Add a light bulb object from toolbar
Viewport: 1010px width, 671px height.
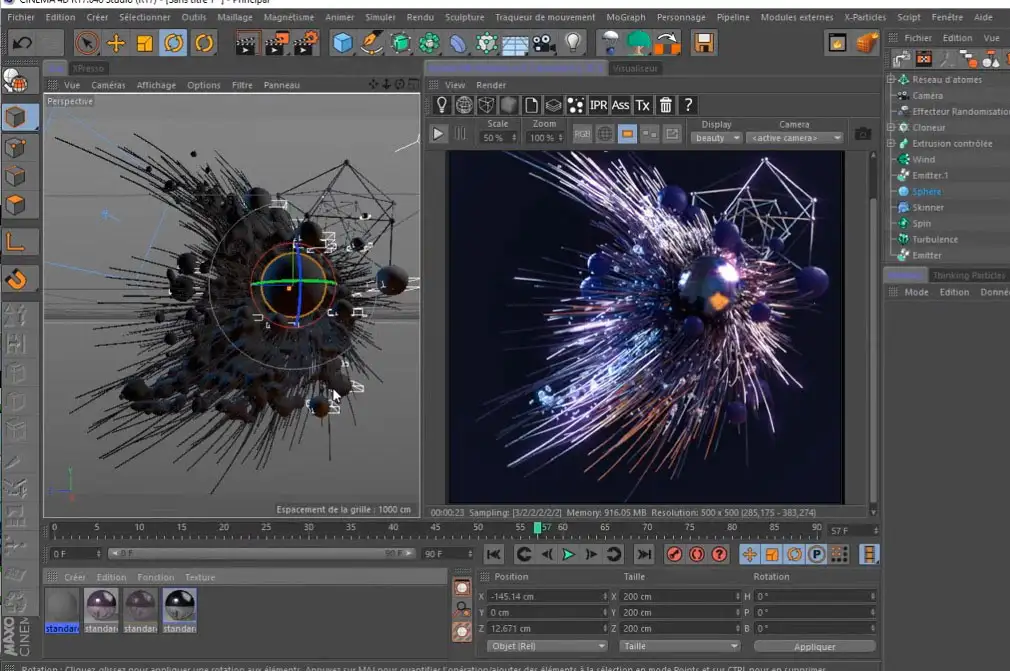coord(573,43)
